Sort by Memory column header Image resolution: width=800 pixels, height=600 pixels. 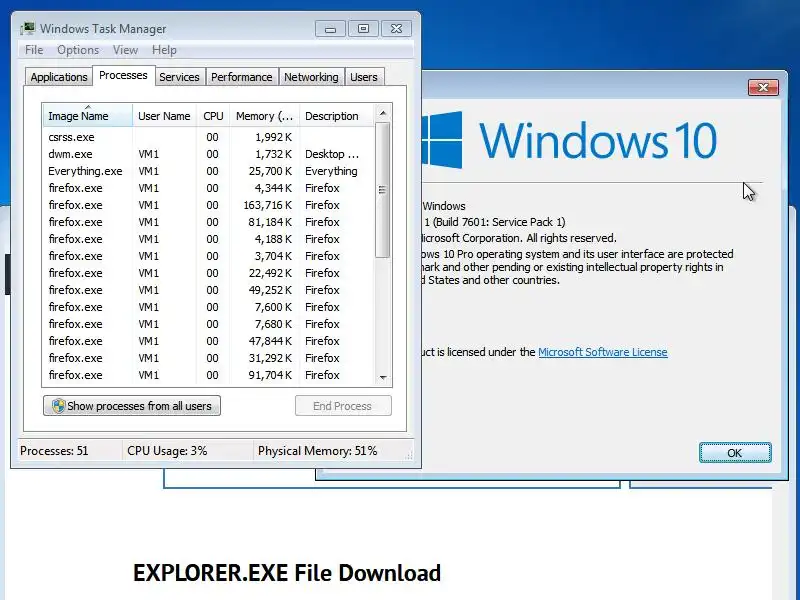[x=264, y=116]
